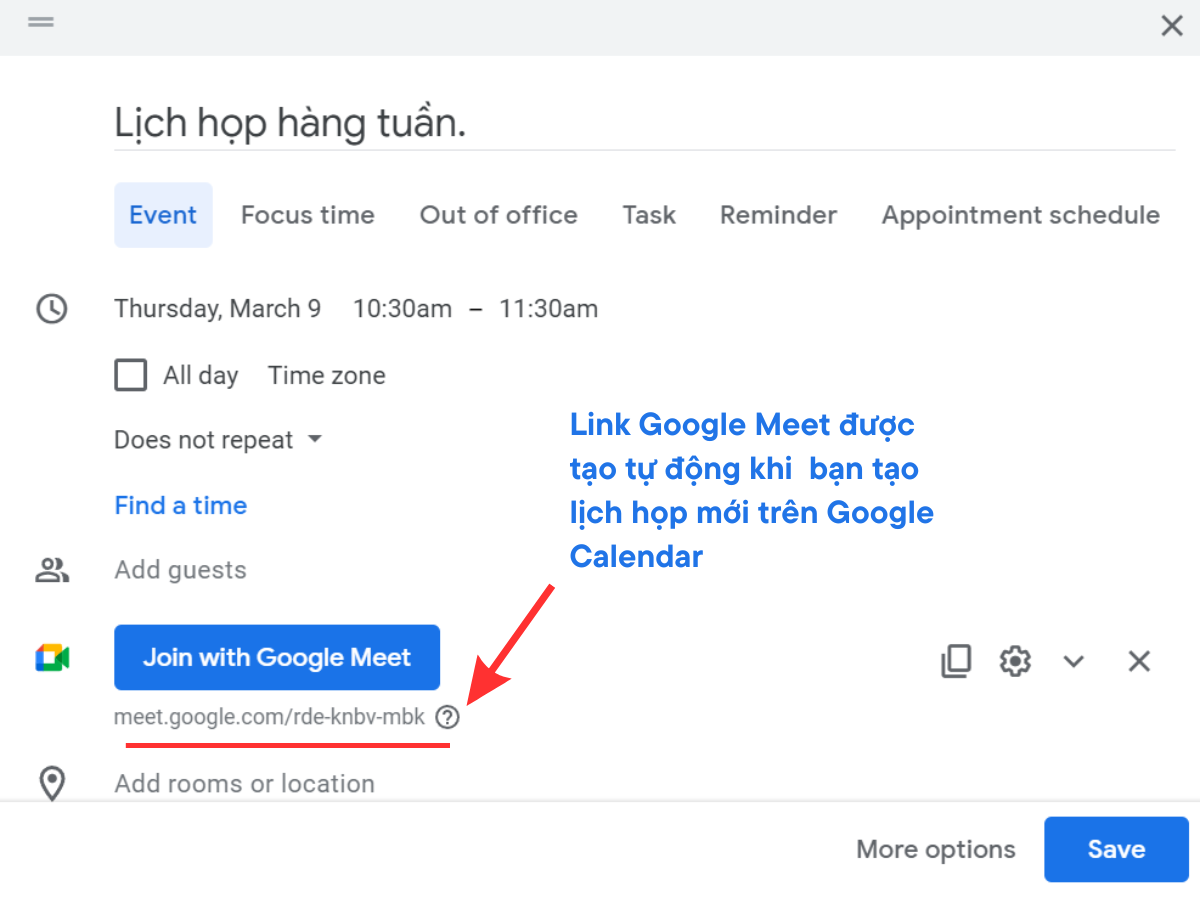Save the event
1200x900 pixels.
[1116, 849]
